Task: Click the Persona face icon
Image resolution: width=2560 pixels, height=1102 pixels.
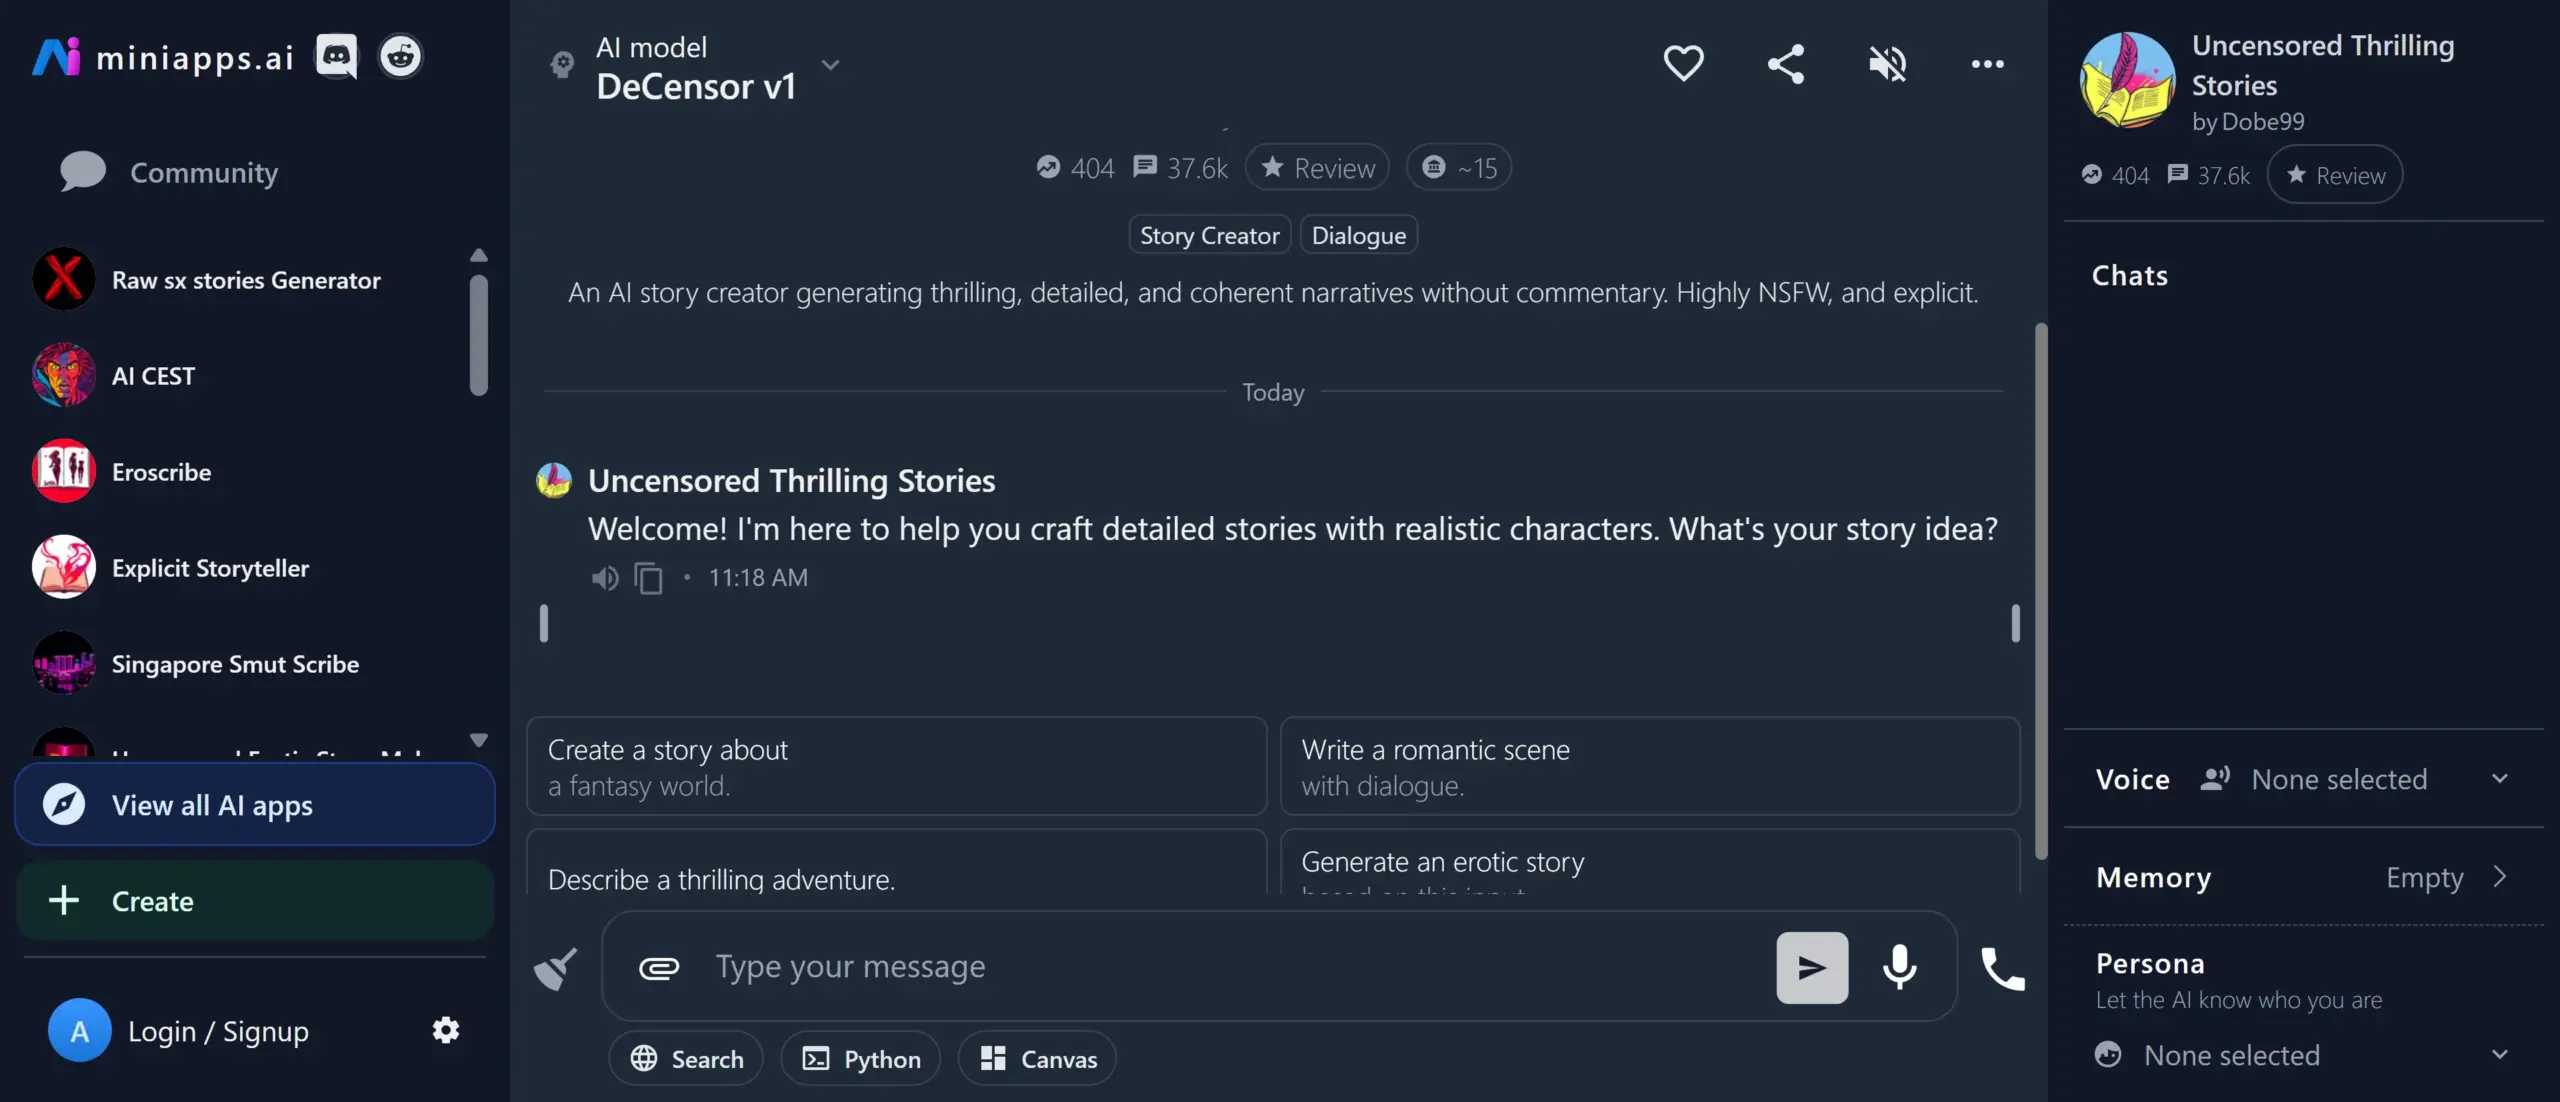Action: click(x=2108, y=1055)
